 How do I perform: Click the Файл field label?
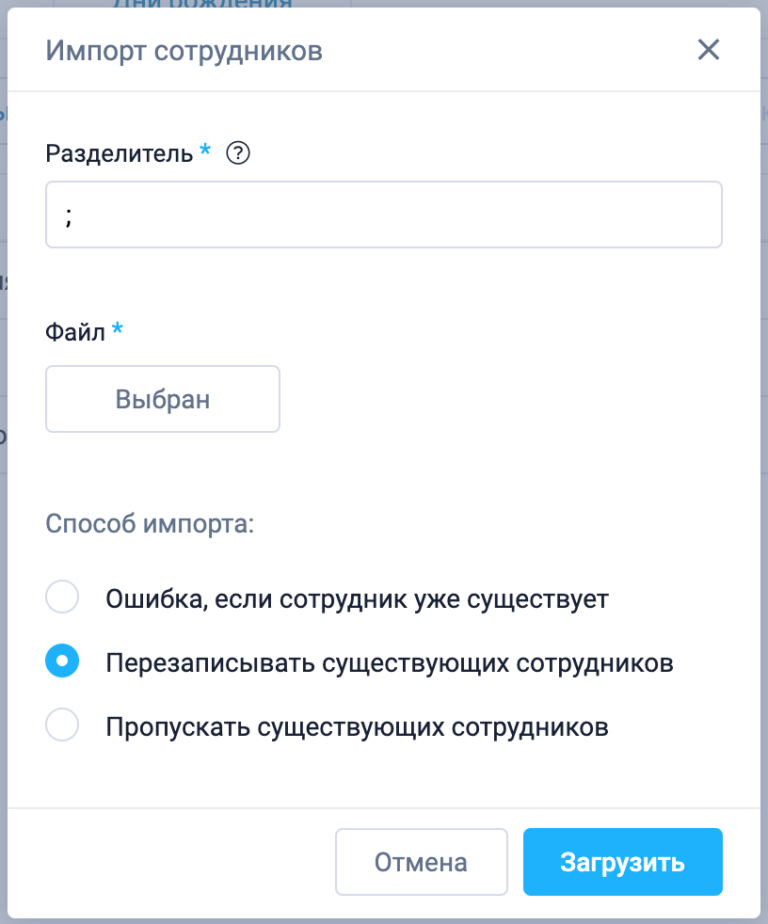75,332
